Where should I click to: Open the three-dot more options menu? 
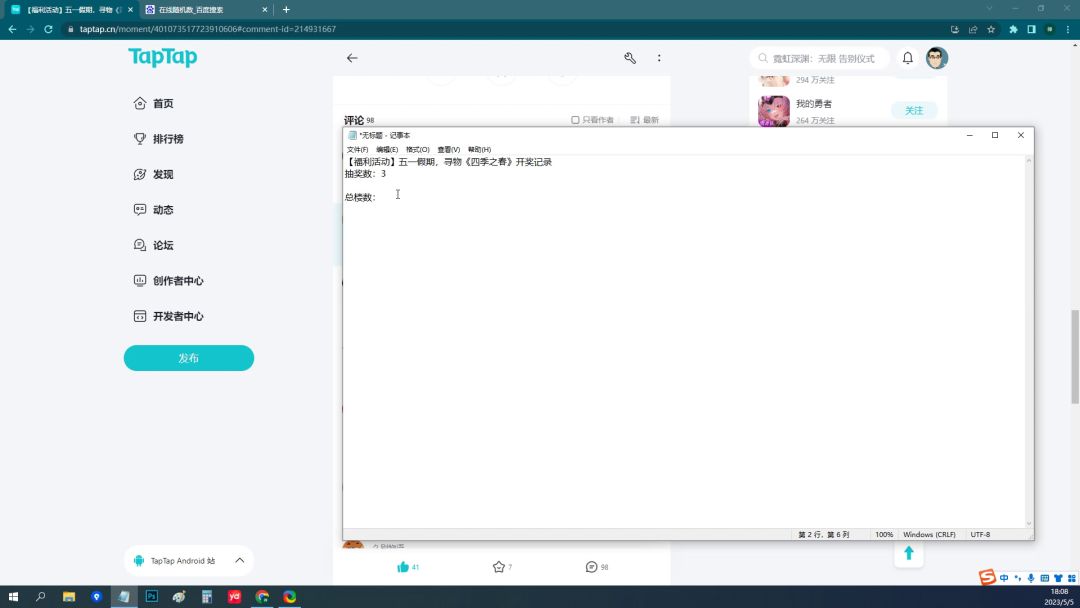(659, 58)
